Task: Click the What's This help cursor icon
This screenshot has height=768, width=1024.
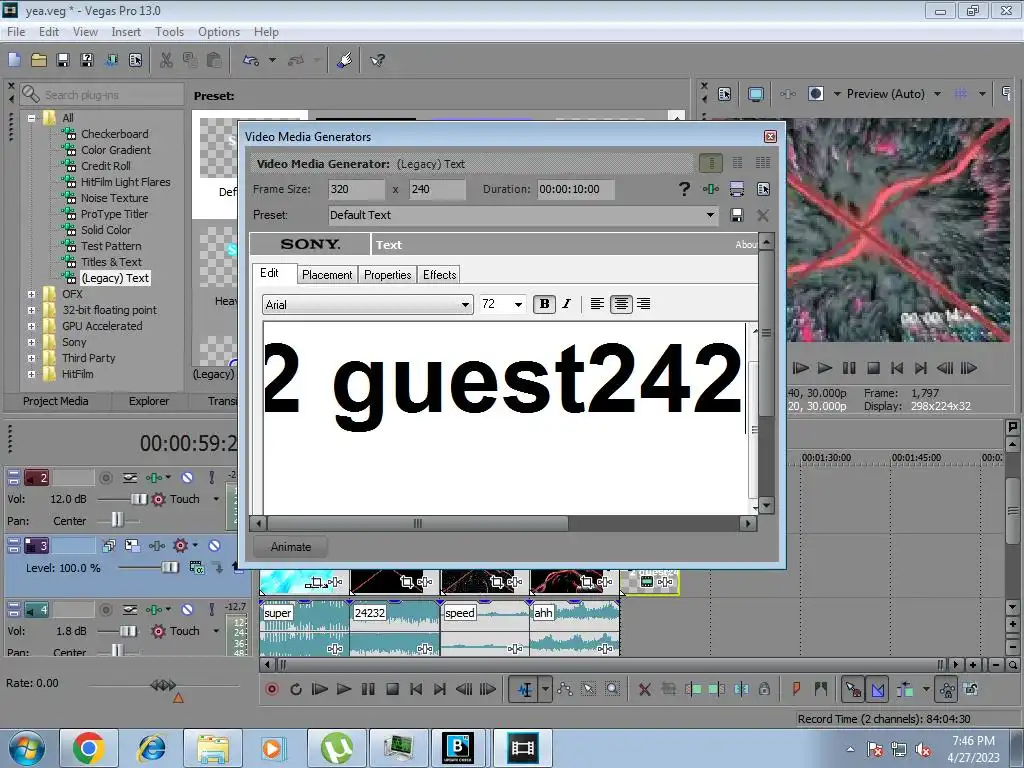Action: (377, 60)
